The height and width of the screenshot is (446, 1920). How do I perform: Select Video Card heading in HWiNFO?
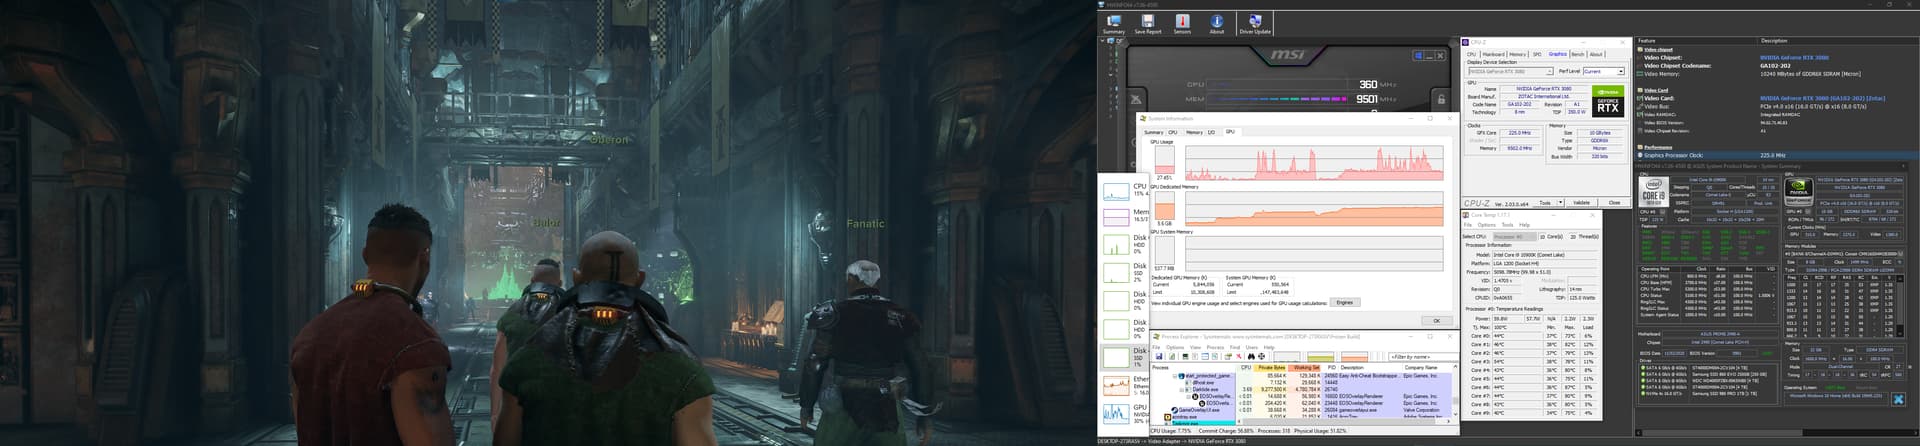(x=1656, y=90)
